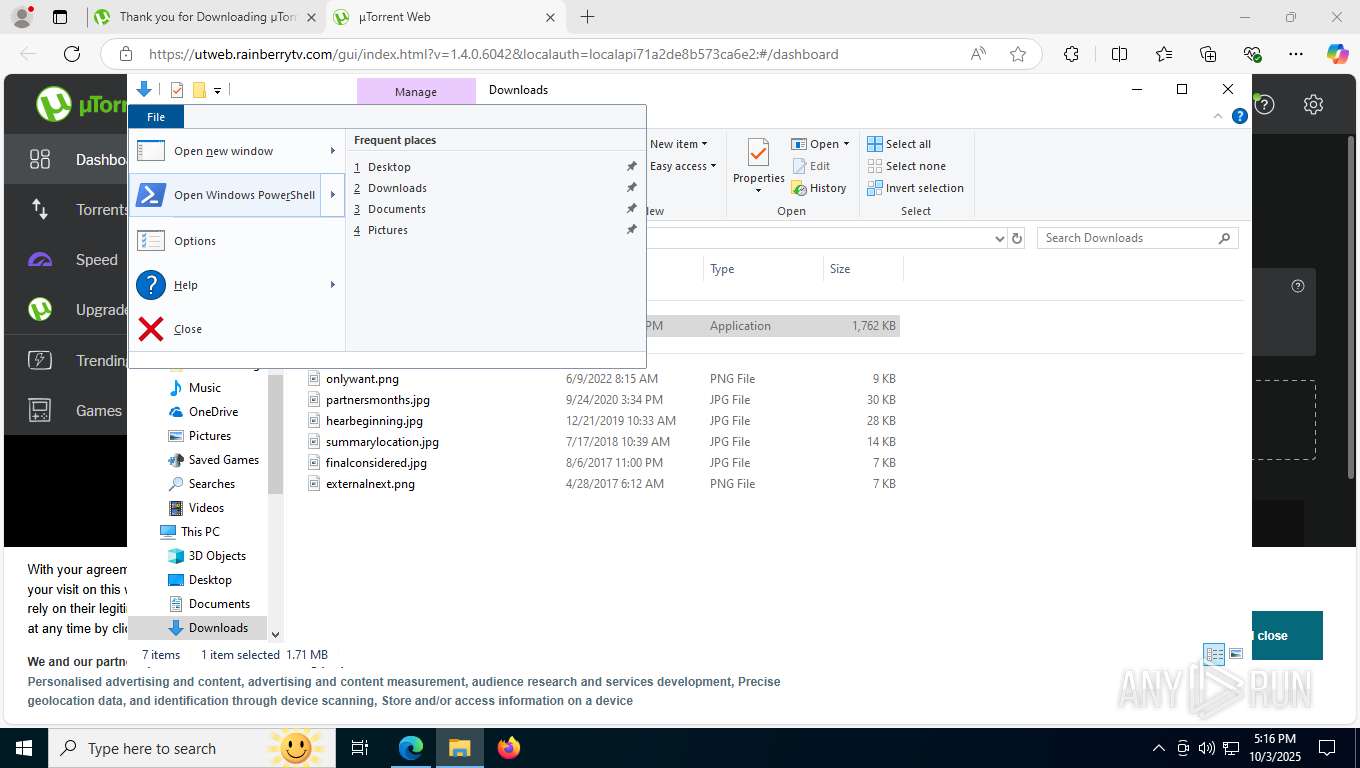Expand Open Windows PowerShell submenu arrow
1360x768 pixels.
[333, 195]
